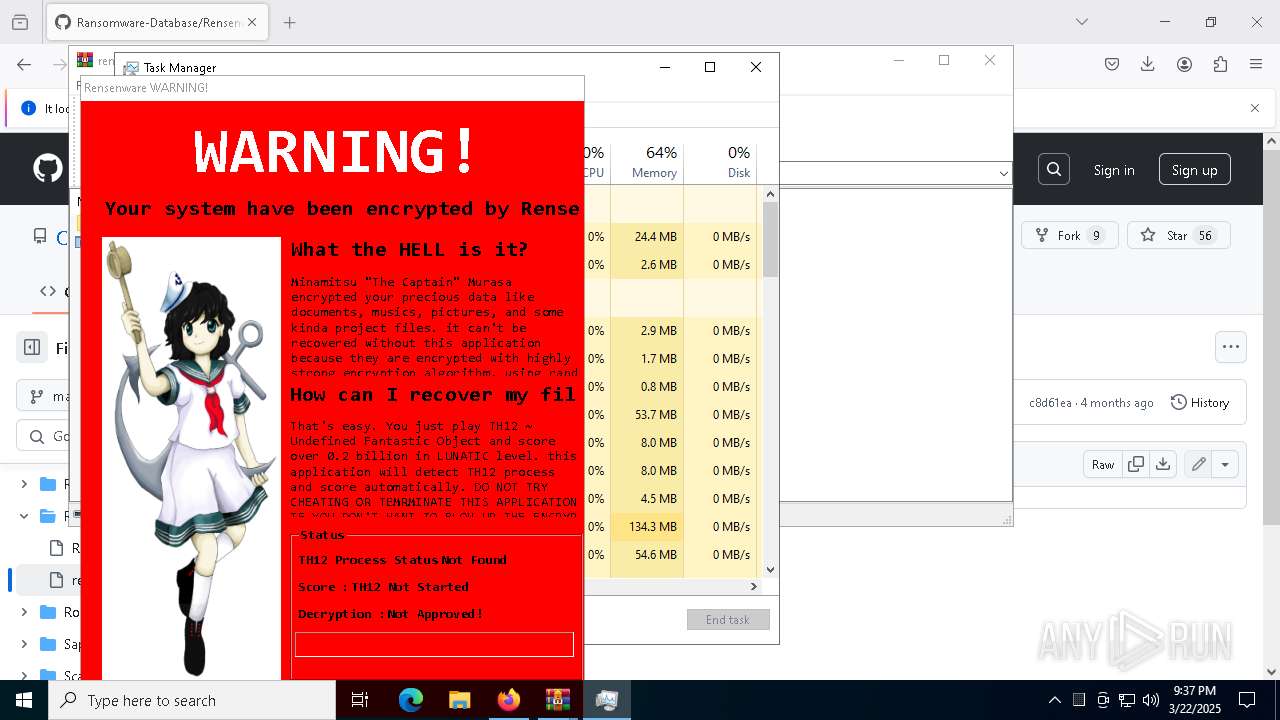Sort Task Manager by CPU column

(x=596, y=162)
